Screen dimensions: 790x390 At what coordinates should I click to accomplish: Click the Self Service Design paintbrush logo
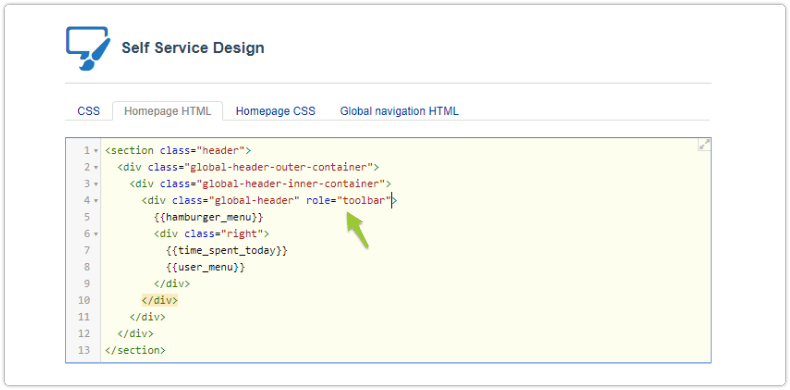coord(88,48)
